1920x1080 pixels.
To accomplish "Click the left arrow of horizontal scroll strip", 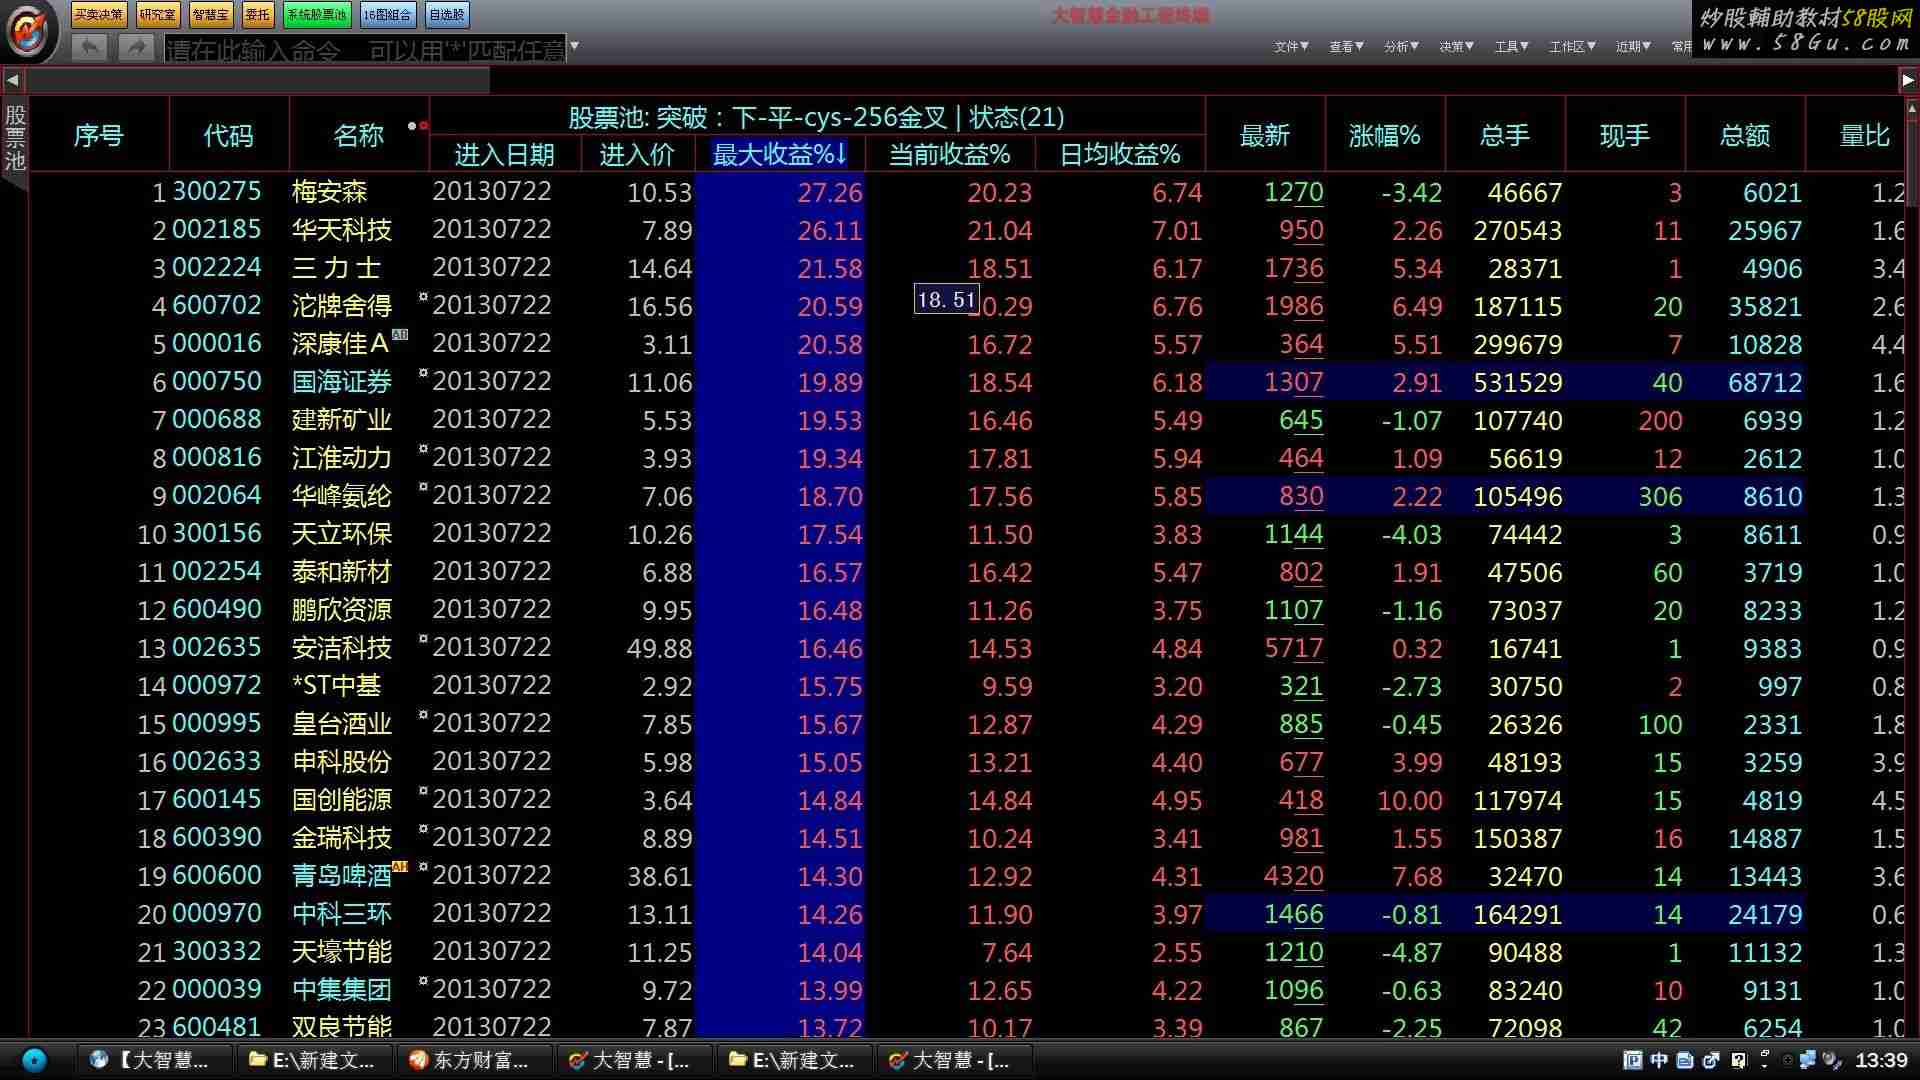I will [x=12, y=80].
